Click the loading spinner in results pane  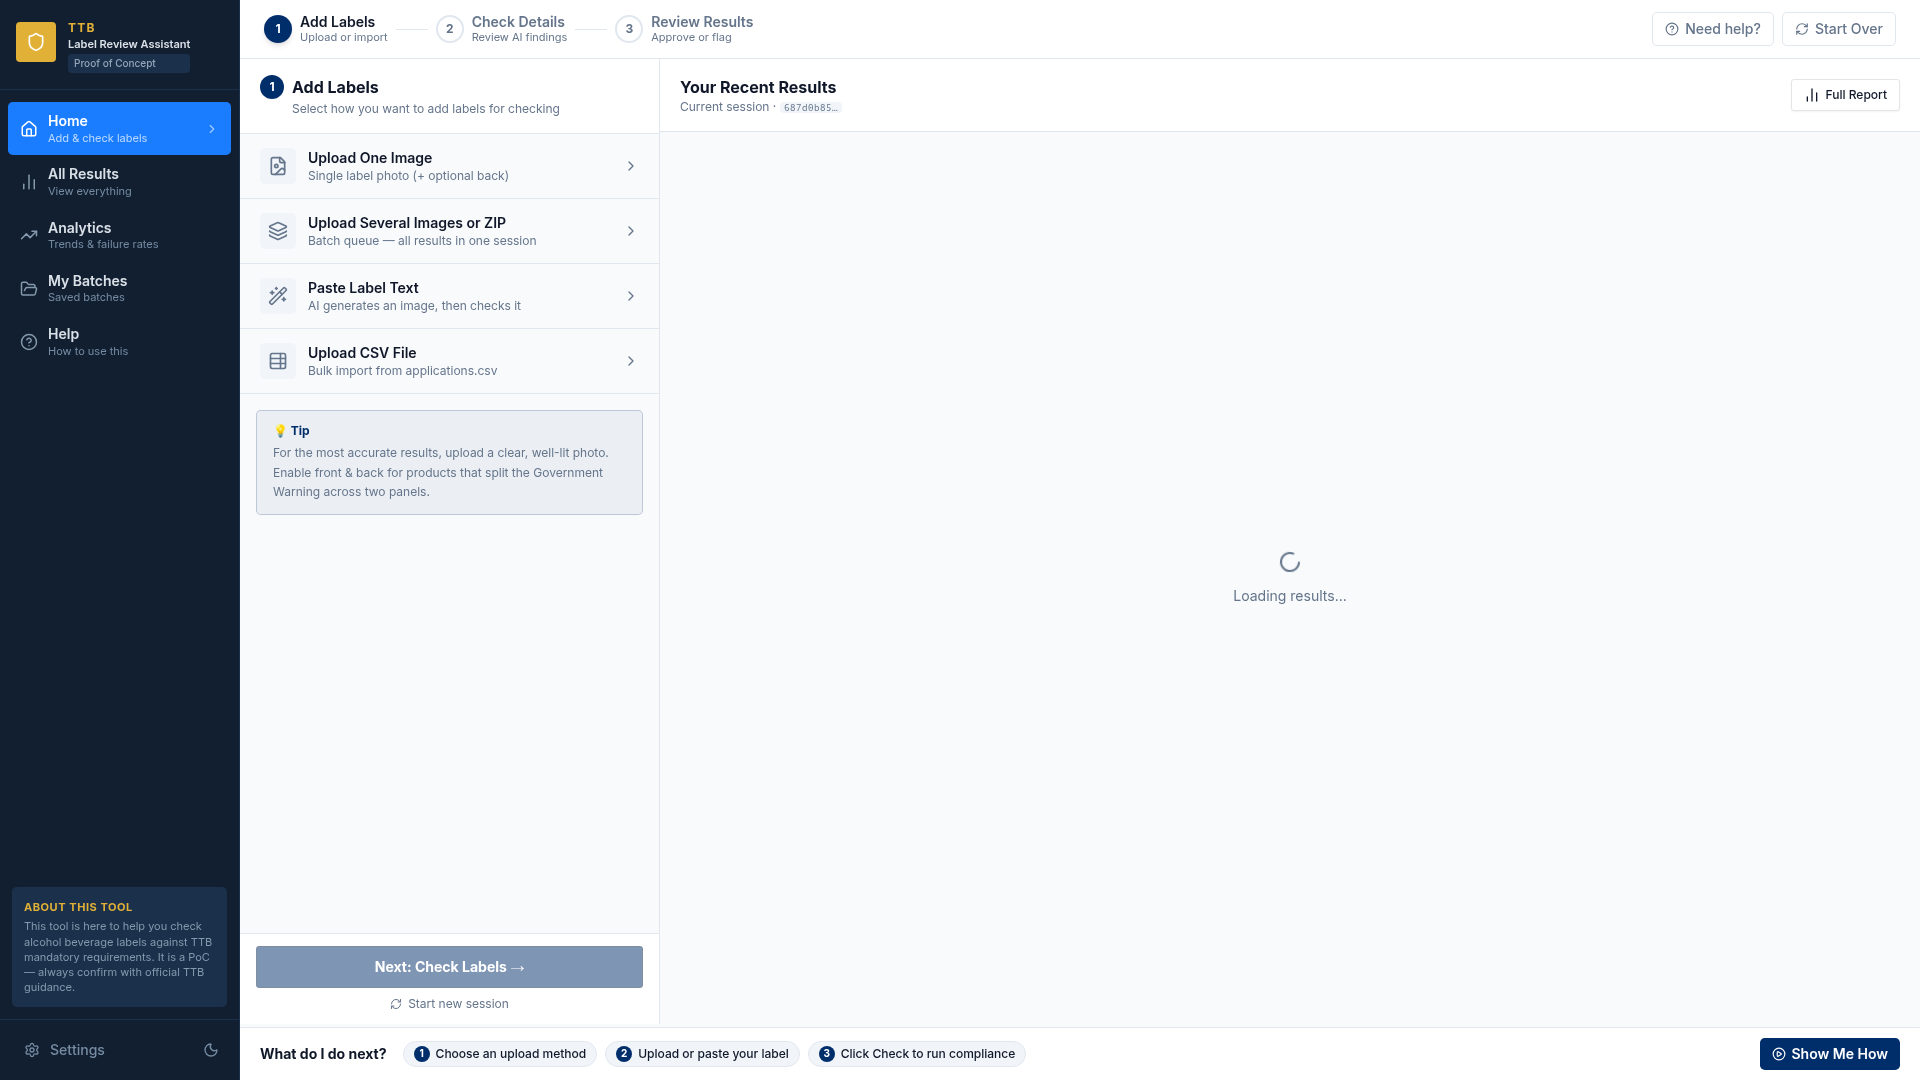coord(1290,562)
